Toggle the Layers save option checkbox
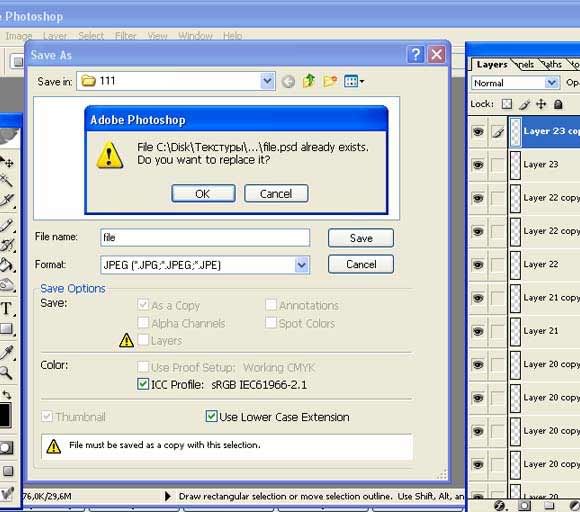 (143, 340)
